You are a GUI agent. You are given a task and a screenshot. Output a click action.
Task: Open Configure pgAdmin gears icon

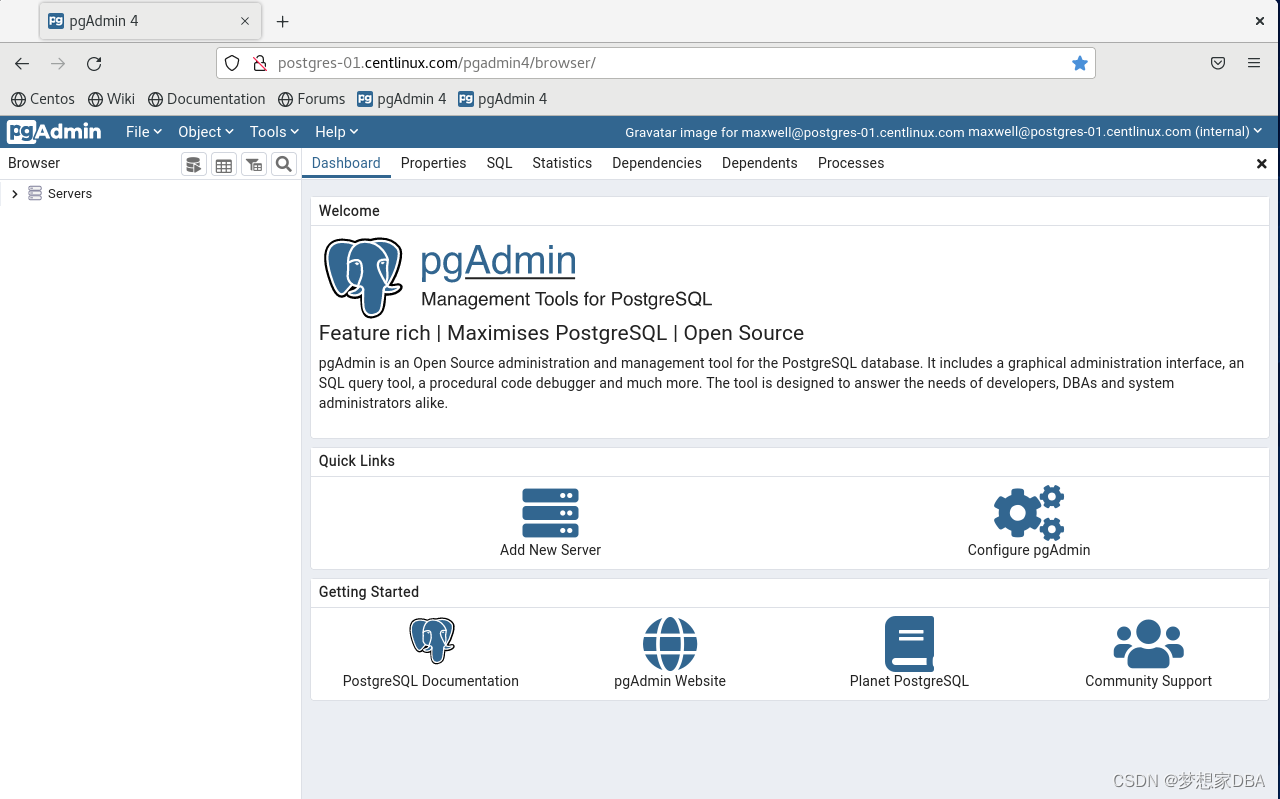pos(1028,513)
